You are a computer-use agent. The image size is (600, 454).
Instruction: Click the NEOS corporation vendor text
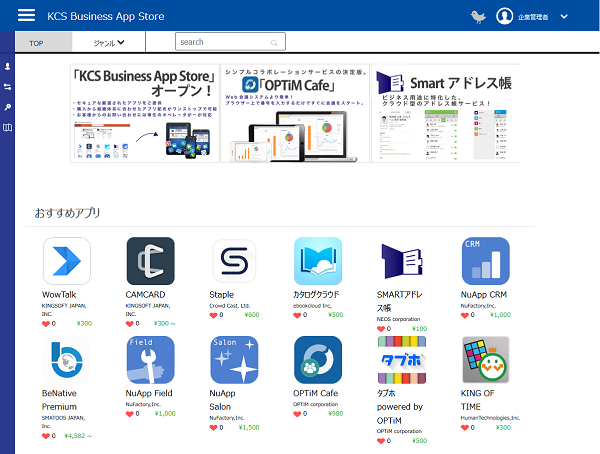click(398, 319)
